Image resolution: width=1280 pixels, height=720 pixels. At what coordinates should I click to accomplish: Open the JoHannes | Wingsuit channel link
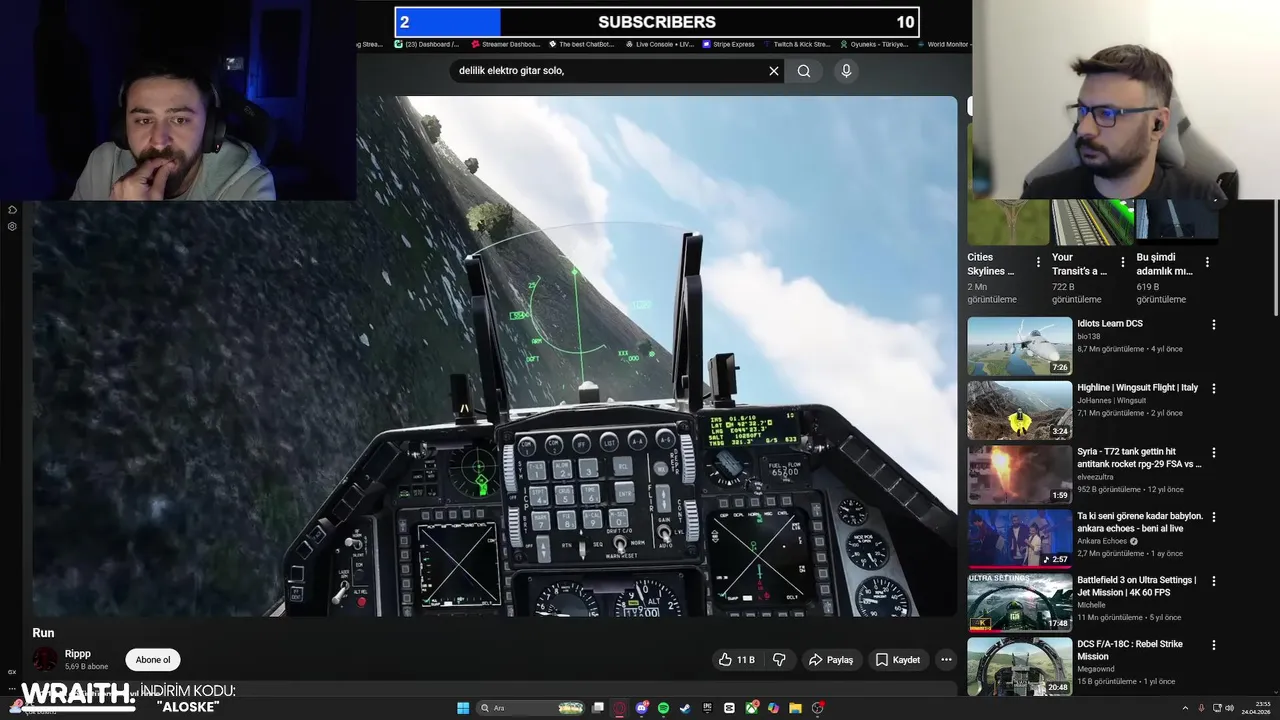coord(1111,401)
